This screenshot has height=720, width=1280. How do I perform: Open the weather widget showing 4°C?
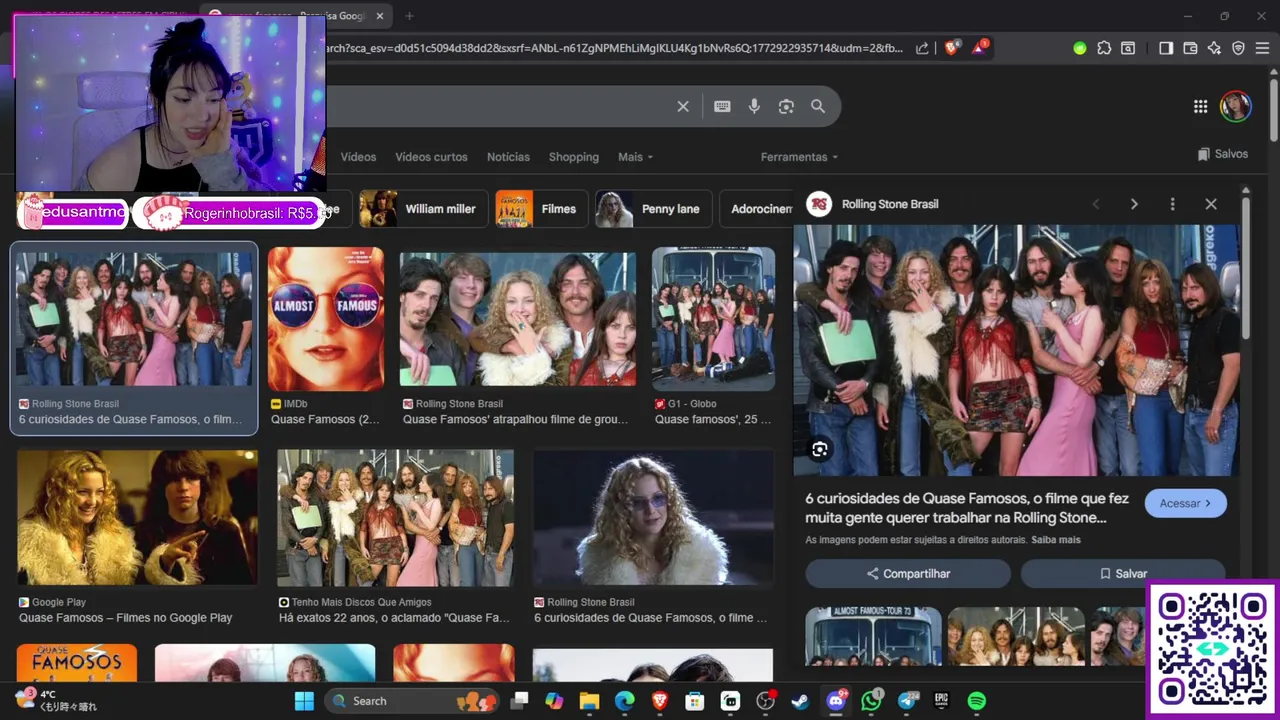57,700
